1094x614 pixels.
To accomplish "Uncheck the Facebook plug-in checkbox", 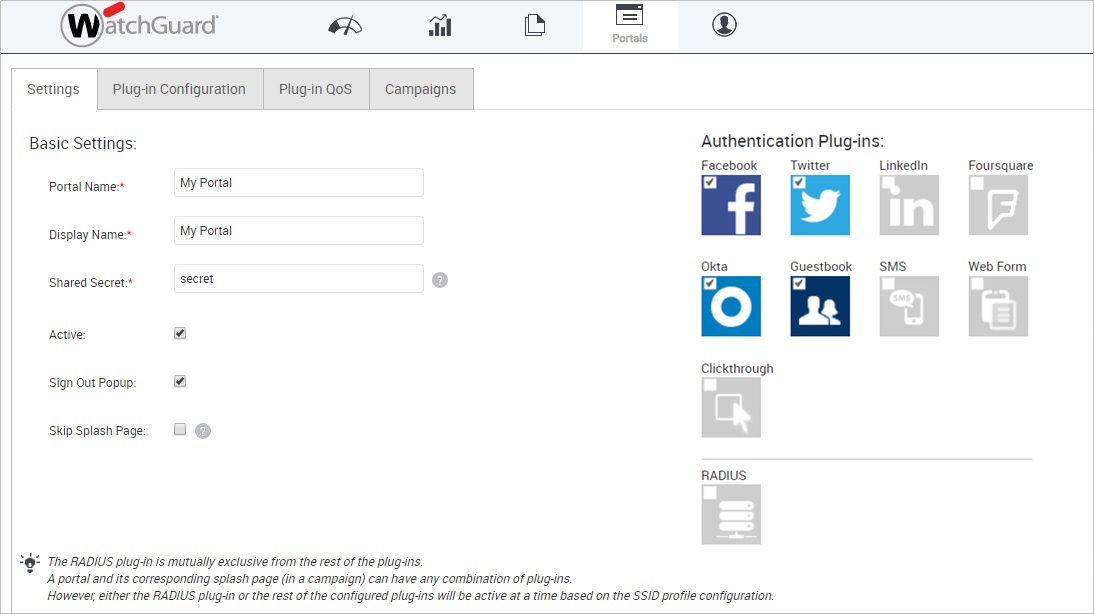I will 711,182.
